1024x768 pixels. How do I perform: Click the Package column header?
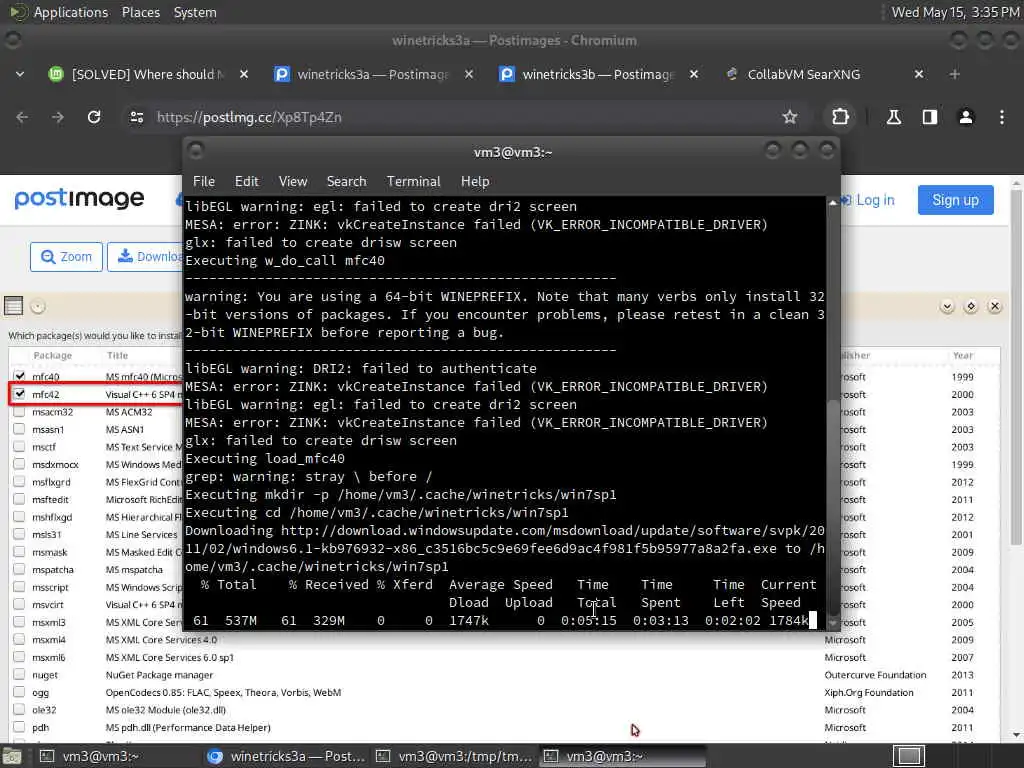(x=53, y=355)
